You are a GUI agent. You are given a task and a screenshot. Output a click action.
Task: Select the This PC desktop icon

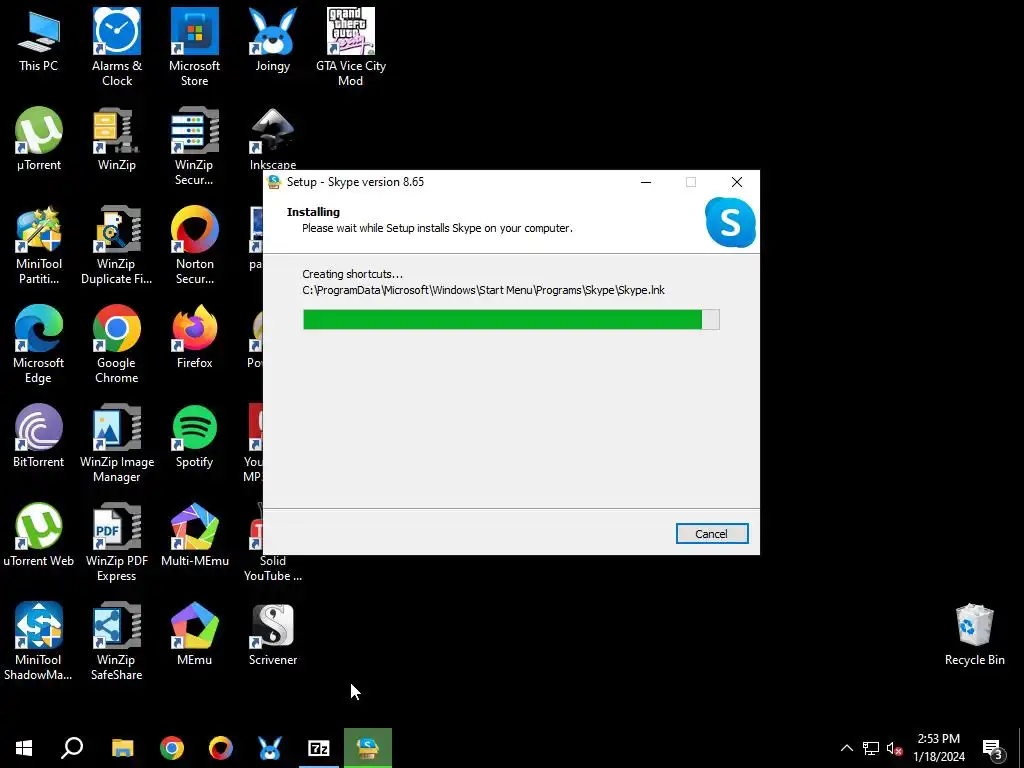(39, 40)
